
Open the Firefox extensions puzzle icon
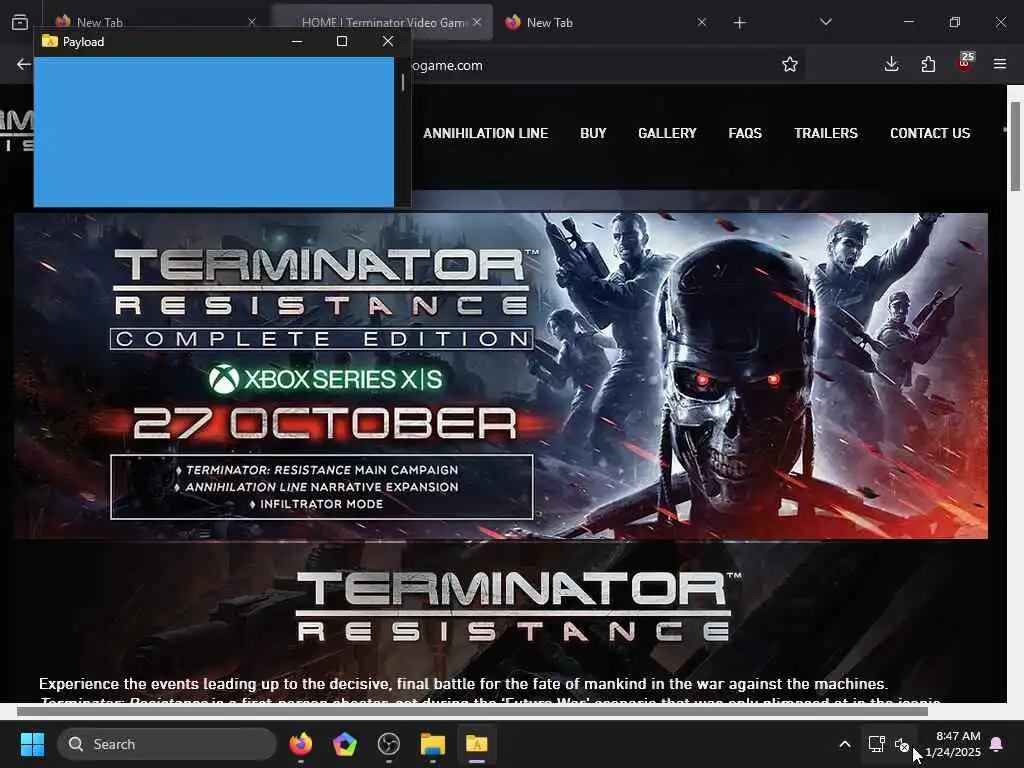coord(928,64)
